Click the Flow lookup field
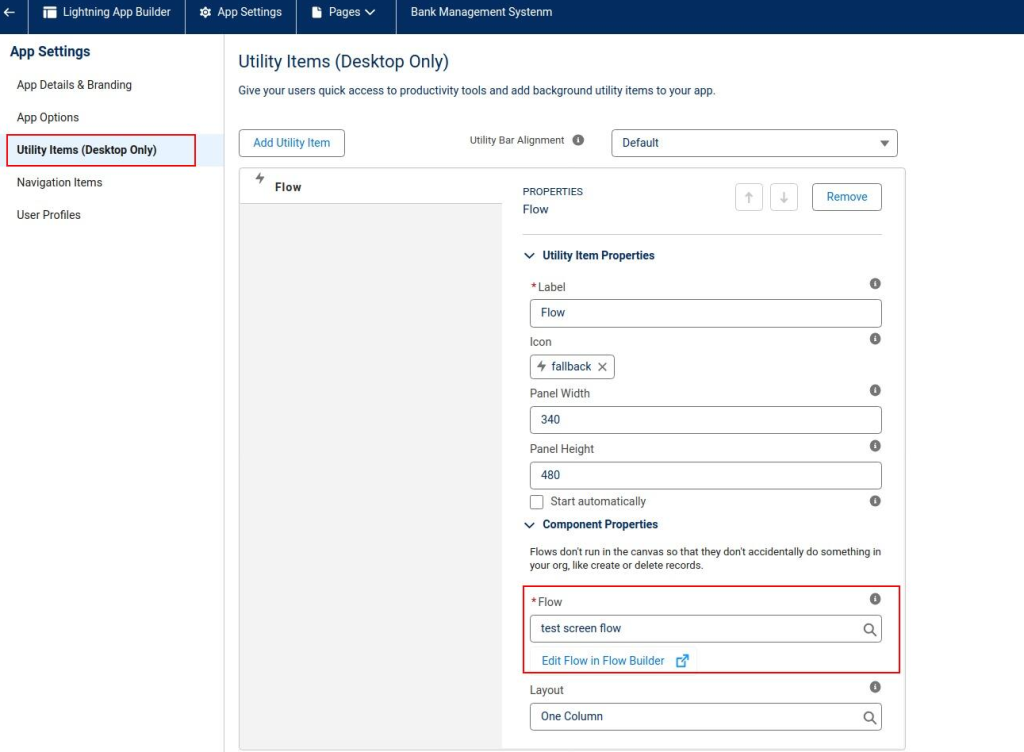 click(705, 629)
